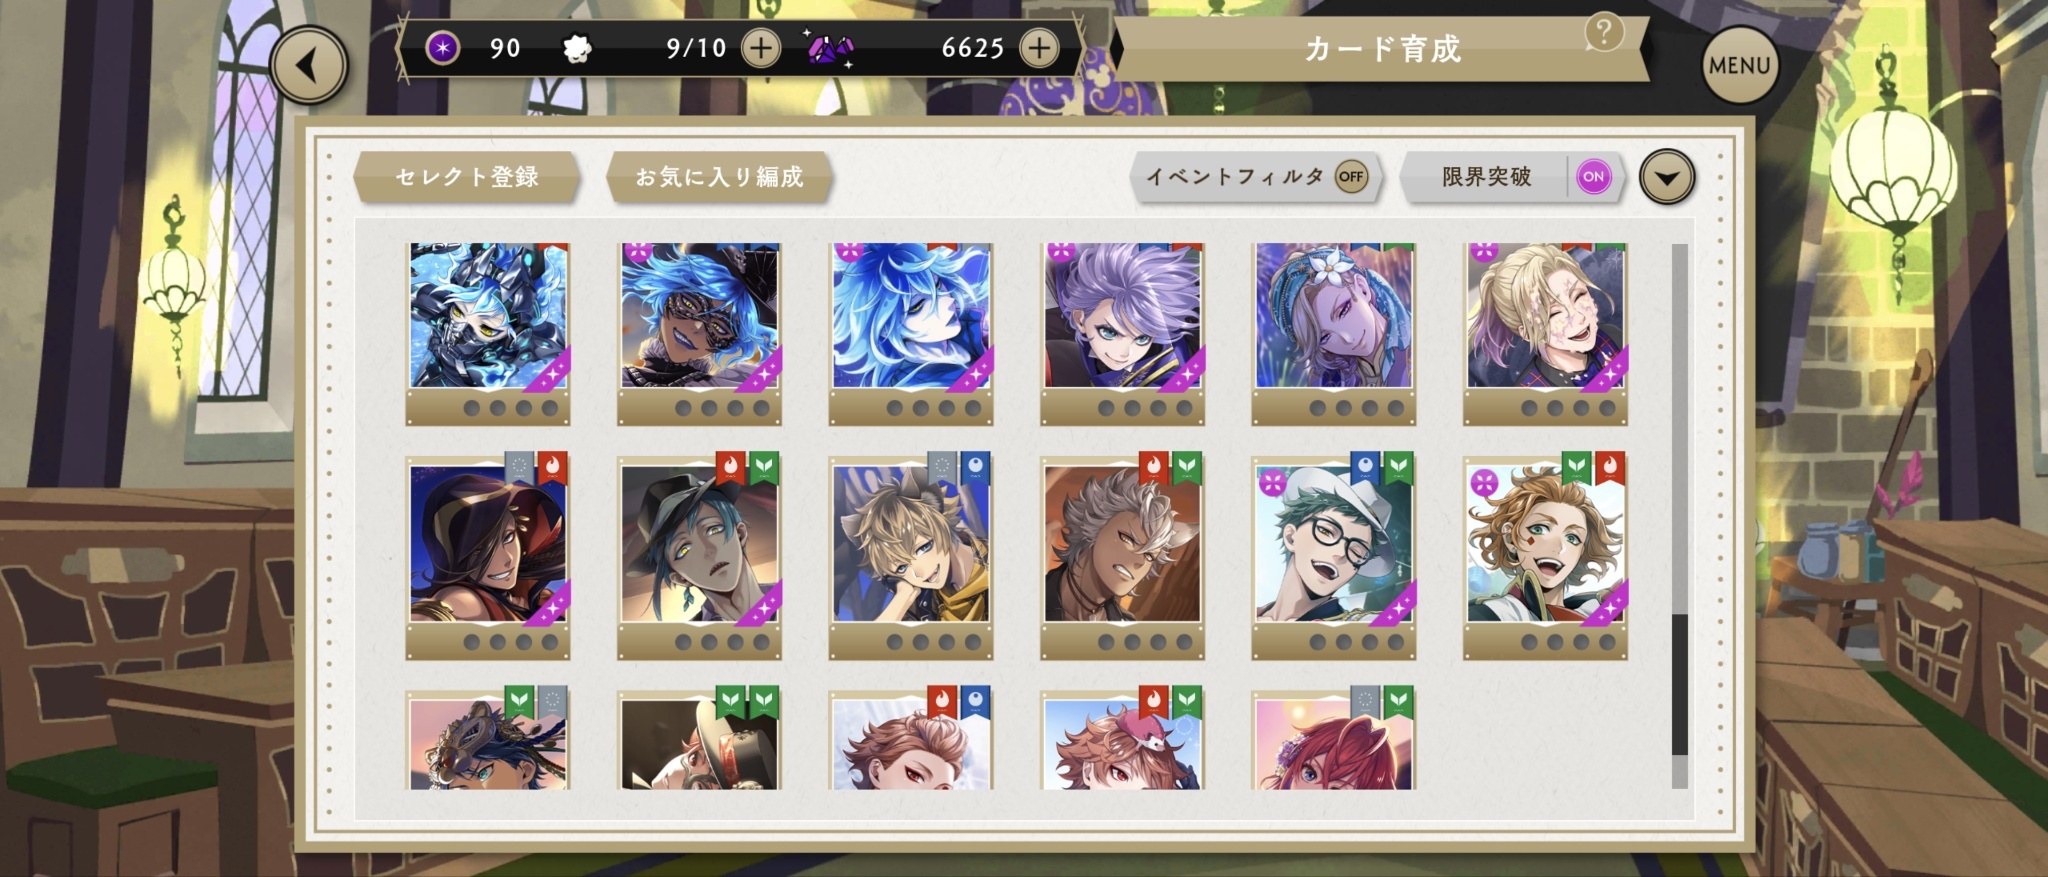The height and width of the screenshot is (877, 2048).
Task: Open セレクト登録 tab button
Action: pos(467,177)
